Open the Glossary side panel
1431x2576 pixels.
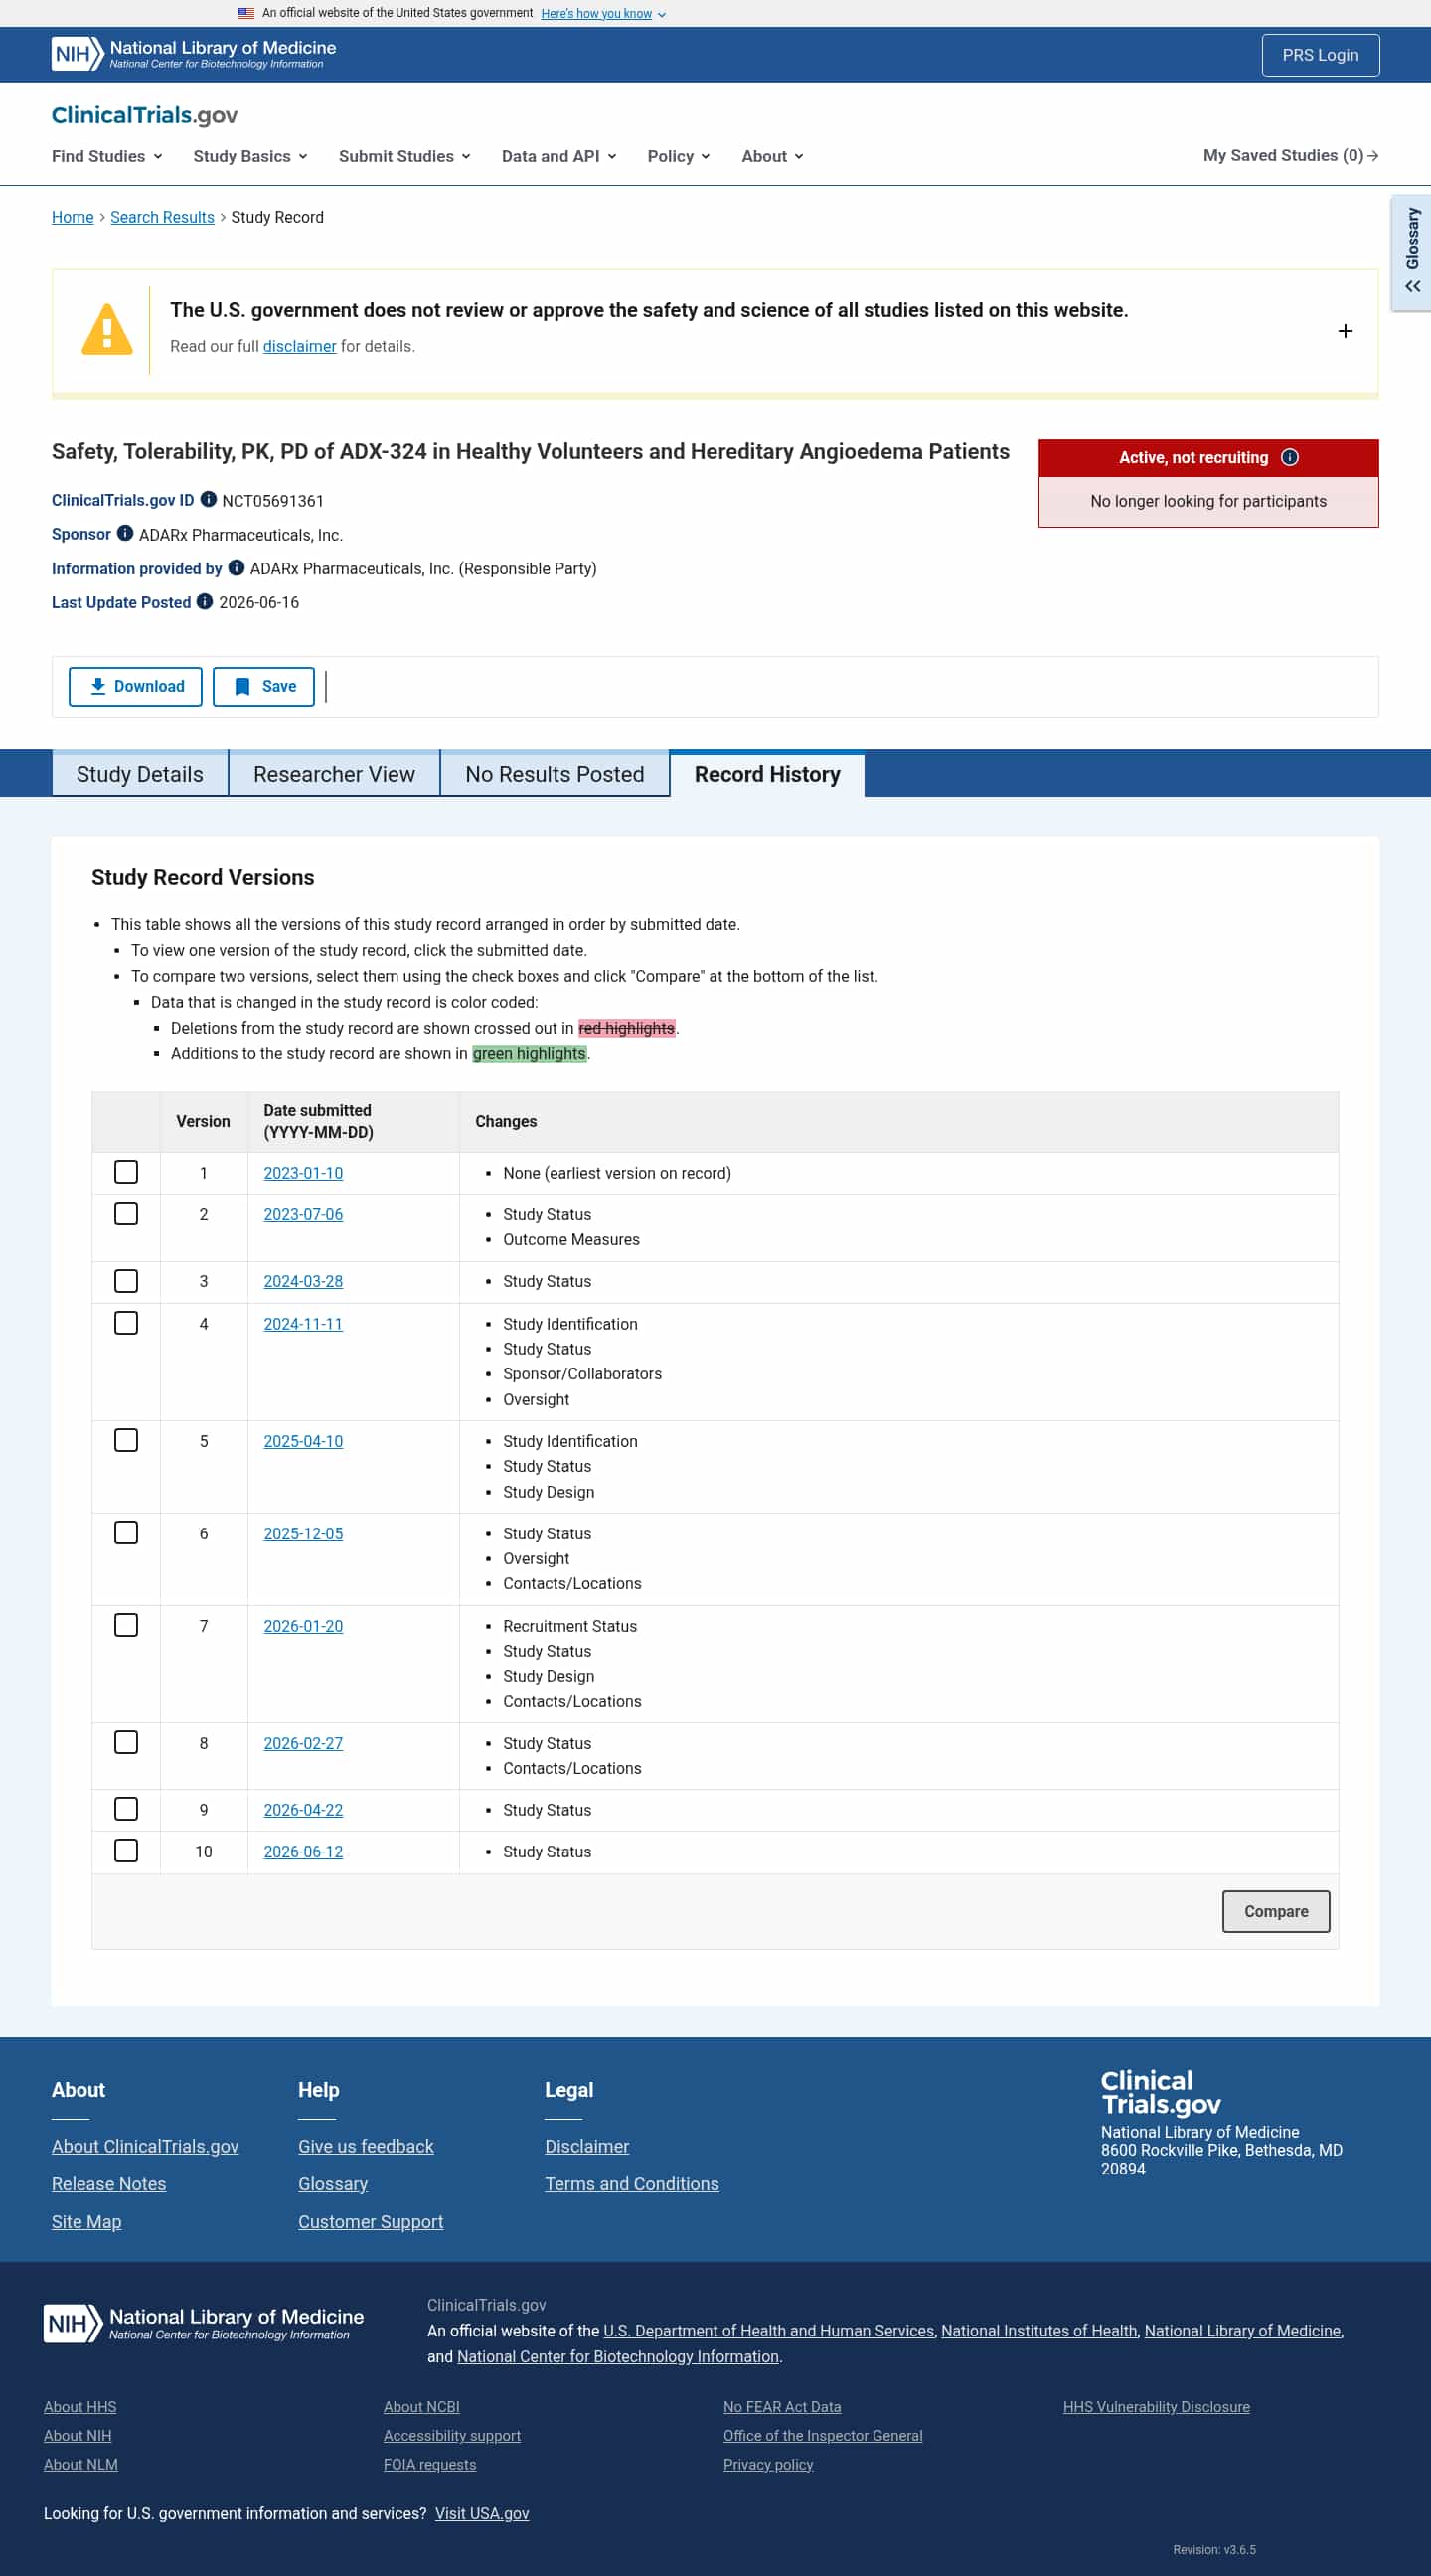coord(1412,252)
